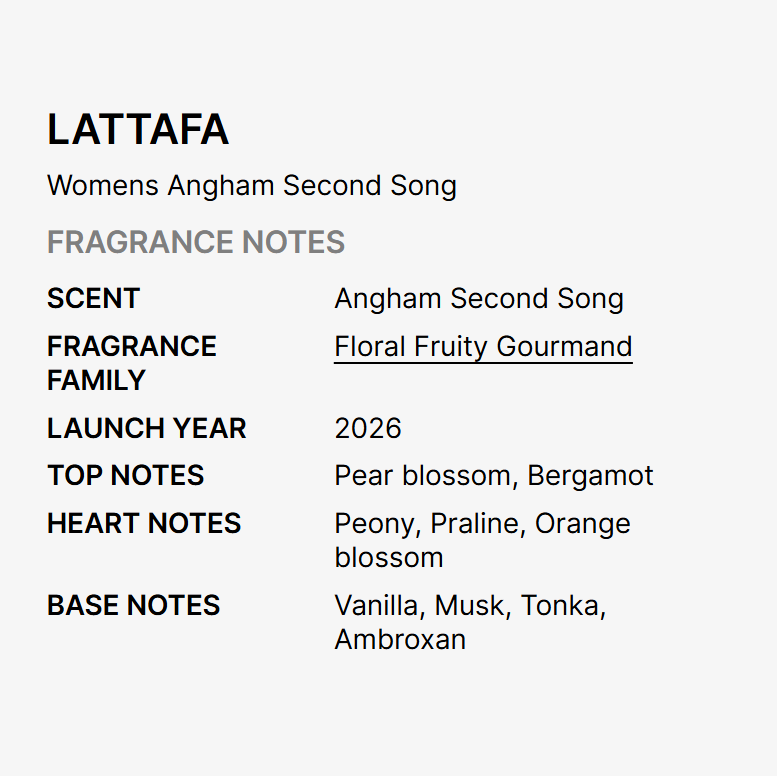The width and height of the screenshot is (777, 776).
Task: Select the Angham Second Song scent value
Action: [x=479, y=299]
